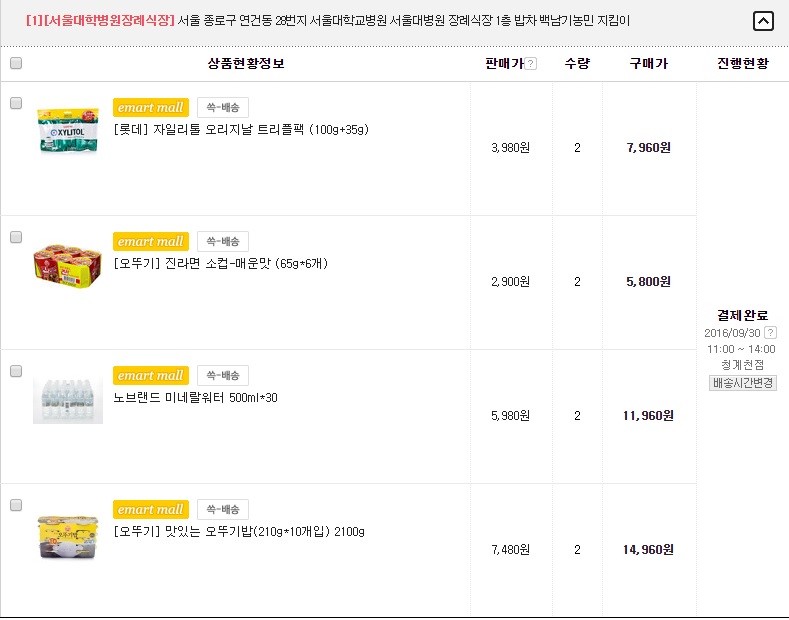Open the 자일리톨 오리지날 트리플팩 product link
Viewport: 789px width, 620px height.
tap(242, 130)
